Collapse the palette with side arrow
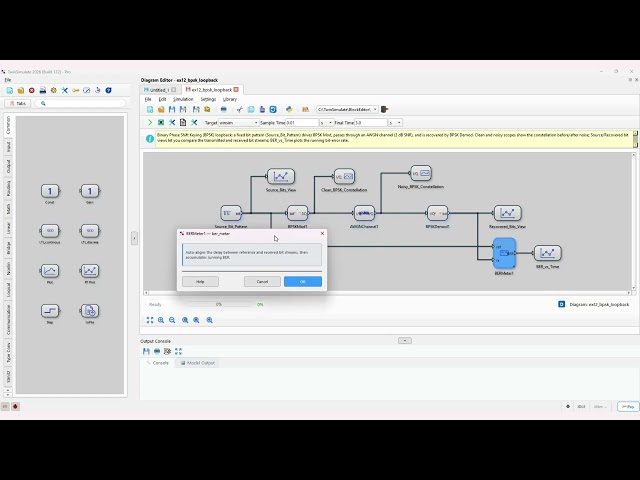This screenshot has width=640, height=480. coord(134,238)
